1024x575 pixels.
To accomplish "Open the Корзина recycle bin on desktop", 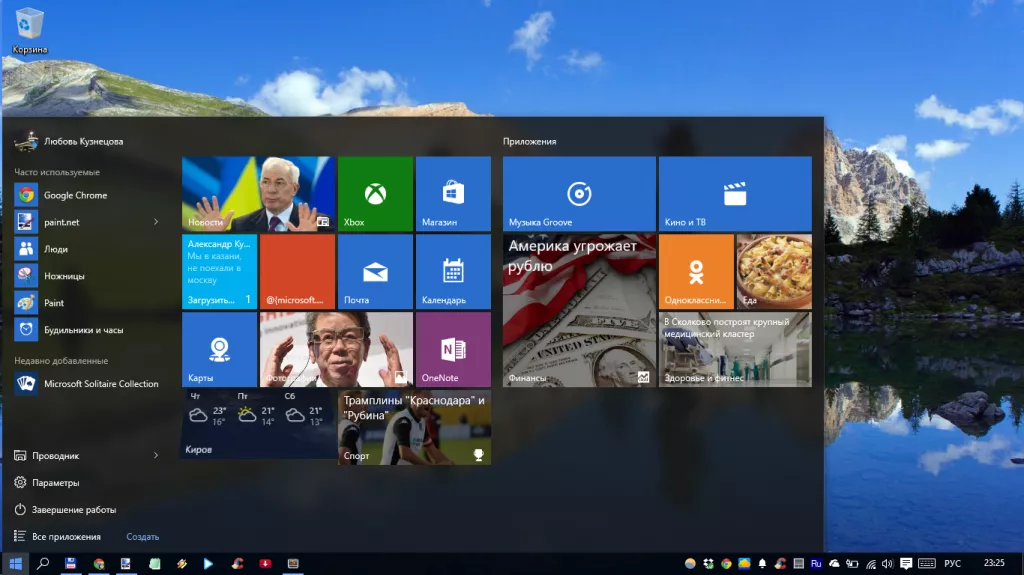I will 29,30.
